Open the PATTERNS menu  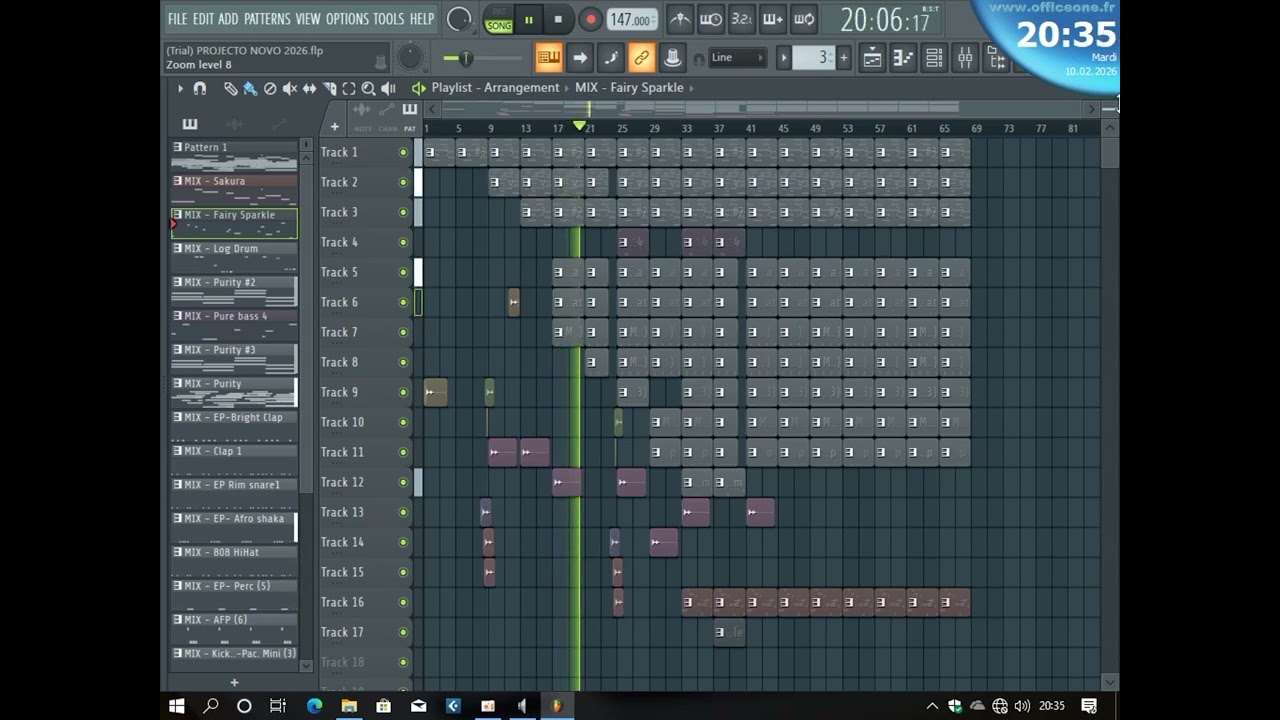click(x=267, y=19)
